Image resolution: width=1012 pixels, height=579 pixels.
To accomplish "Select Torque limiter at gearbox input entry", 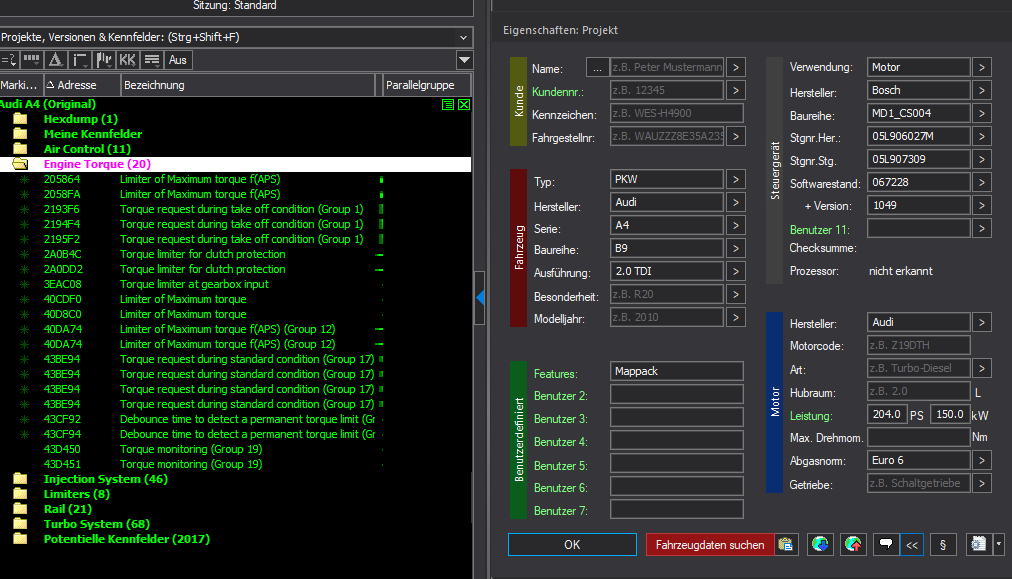I will 194,284.
